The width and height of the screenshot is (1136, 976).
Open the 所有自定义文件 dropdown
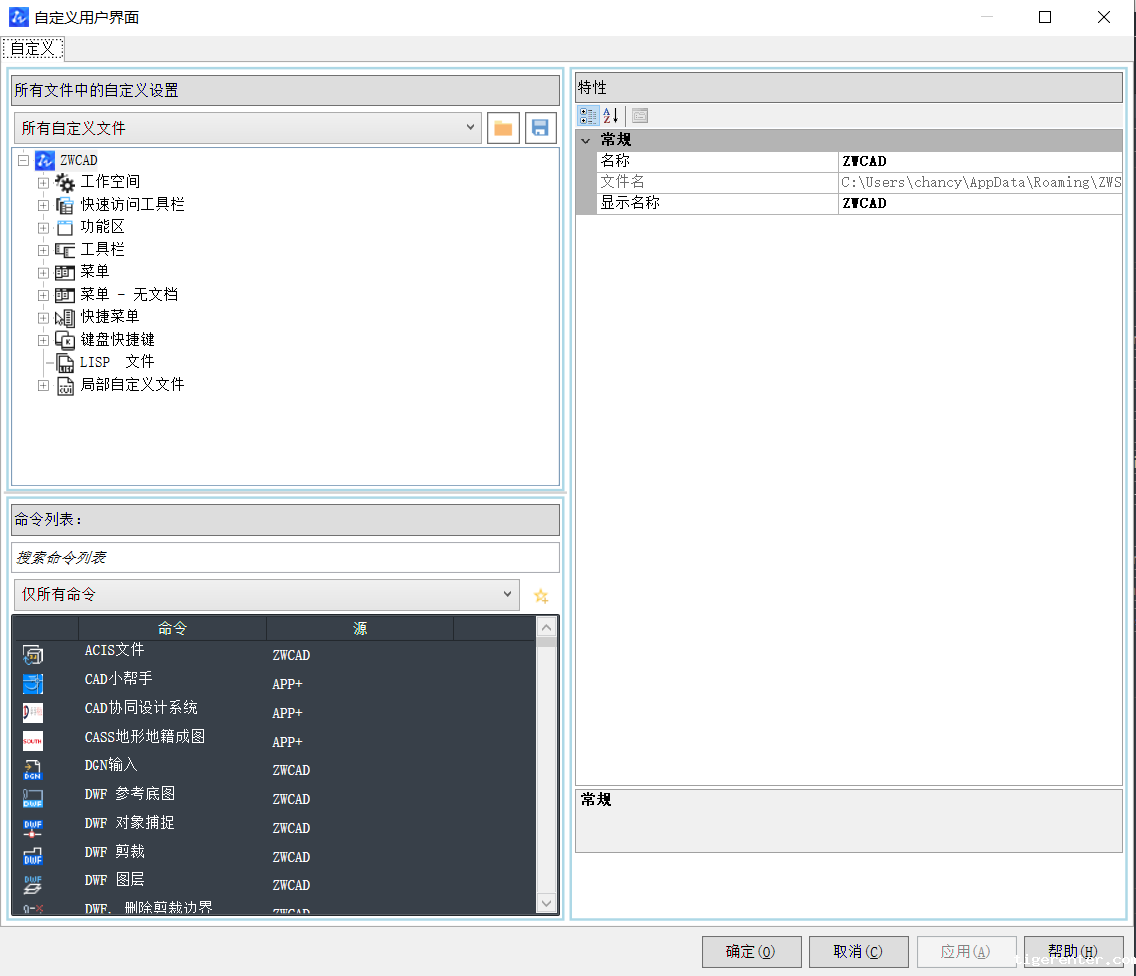pyautogui.click(x=472, y=128)
